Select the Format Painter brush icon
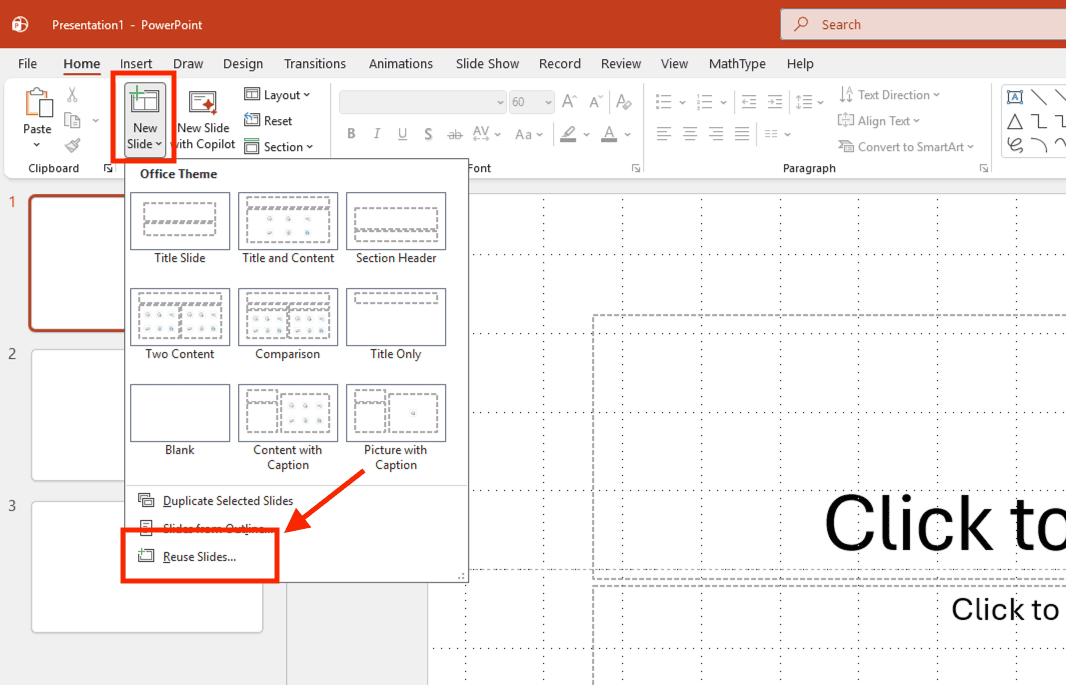The width and height of the screenshot is (1066, 685). coord(72,145)
